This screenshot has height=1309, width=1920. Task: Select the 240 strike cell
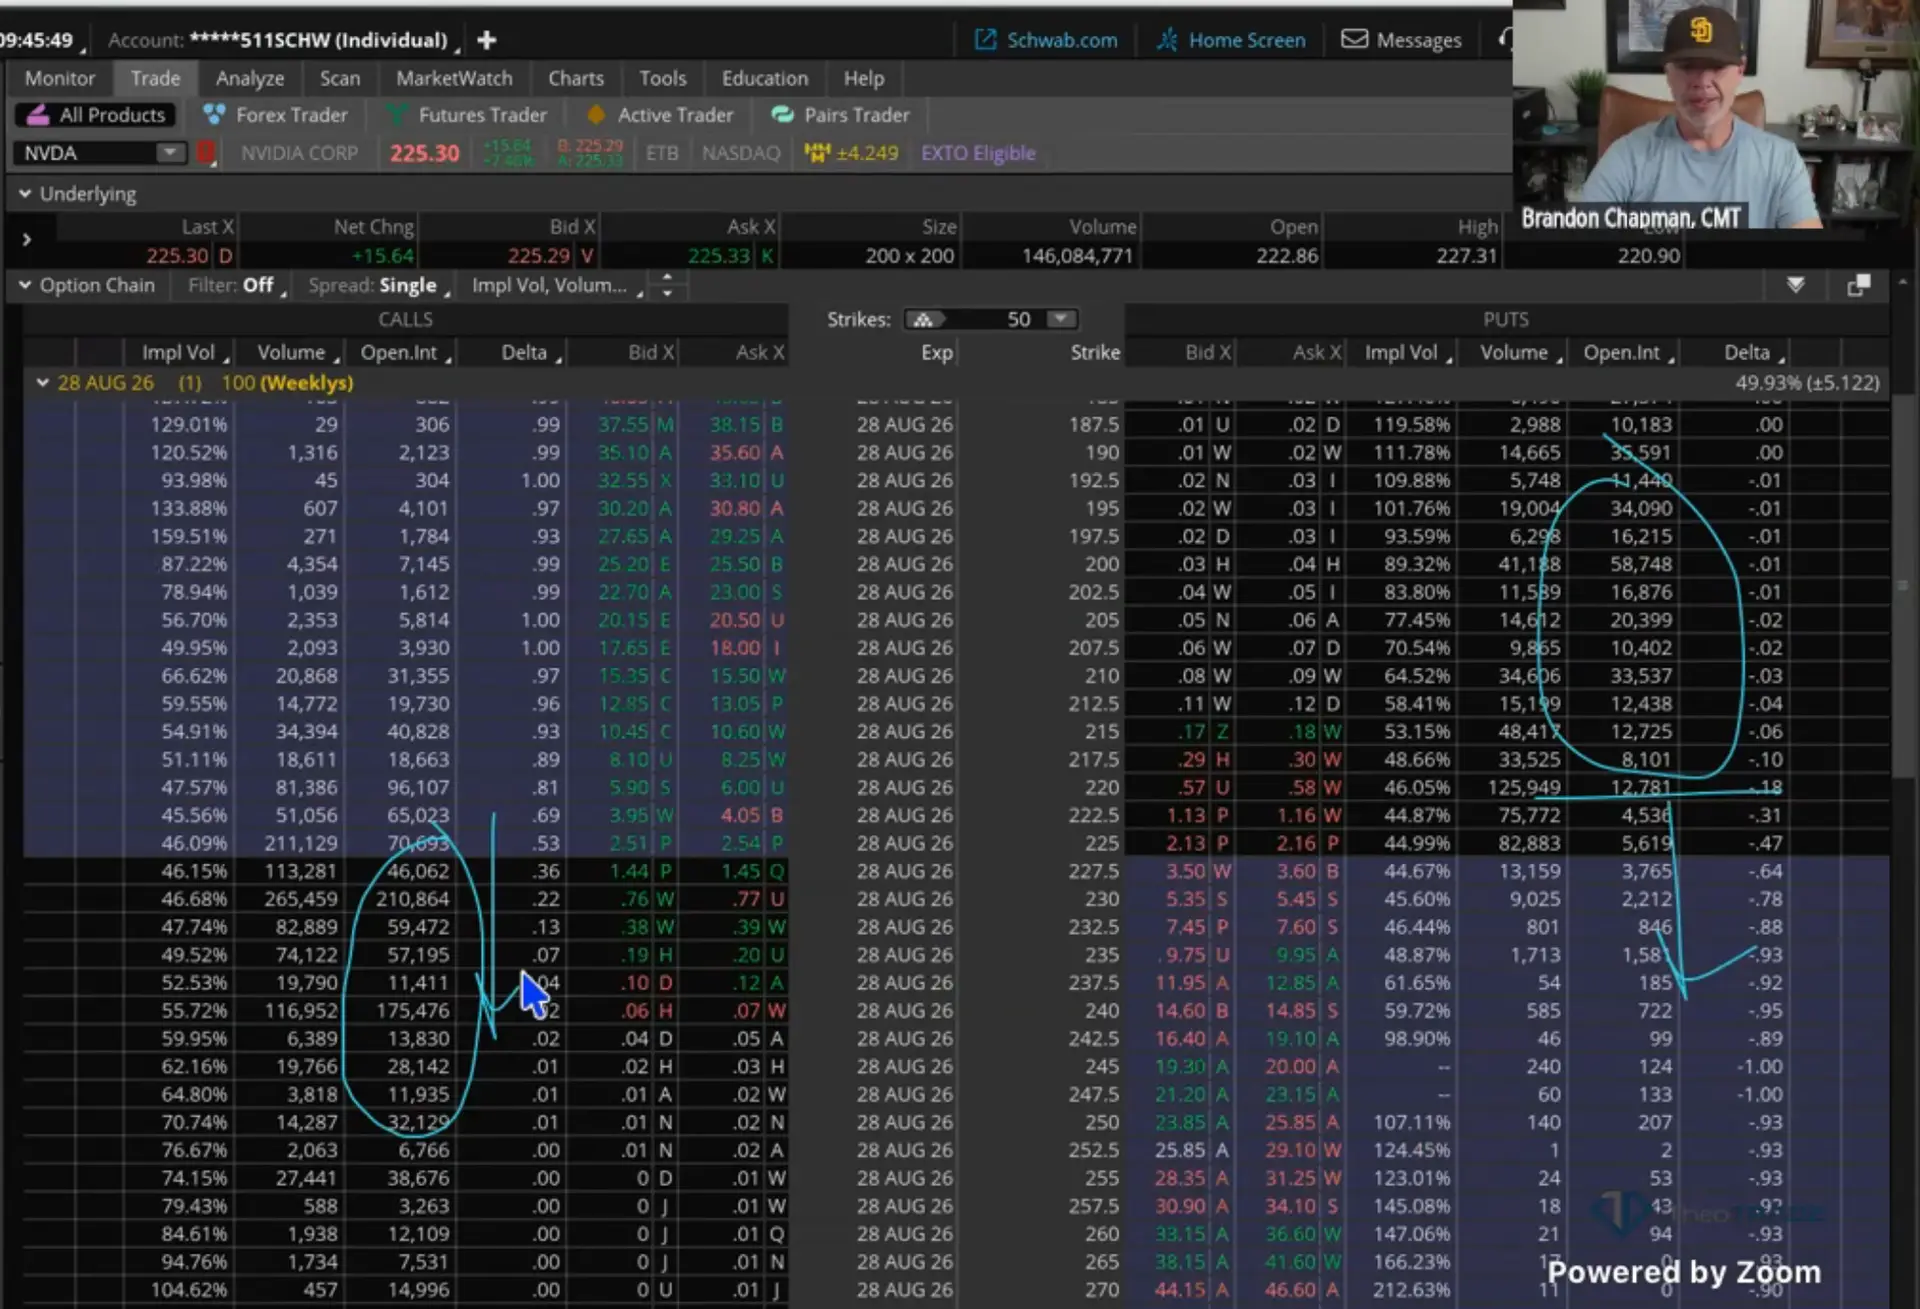click(1102, 1011)
